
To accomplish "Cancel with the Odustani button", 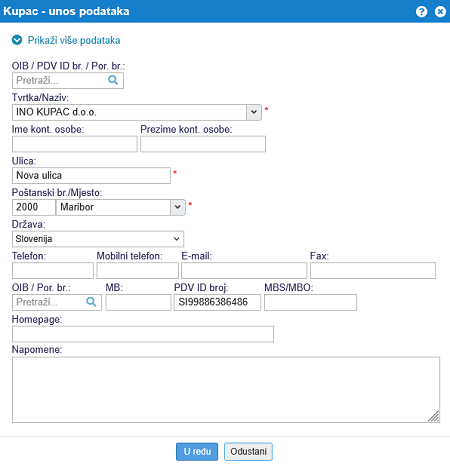I will pos(248,452).
